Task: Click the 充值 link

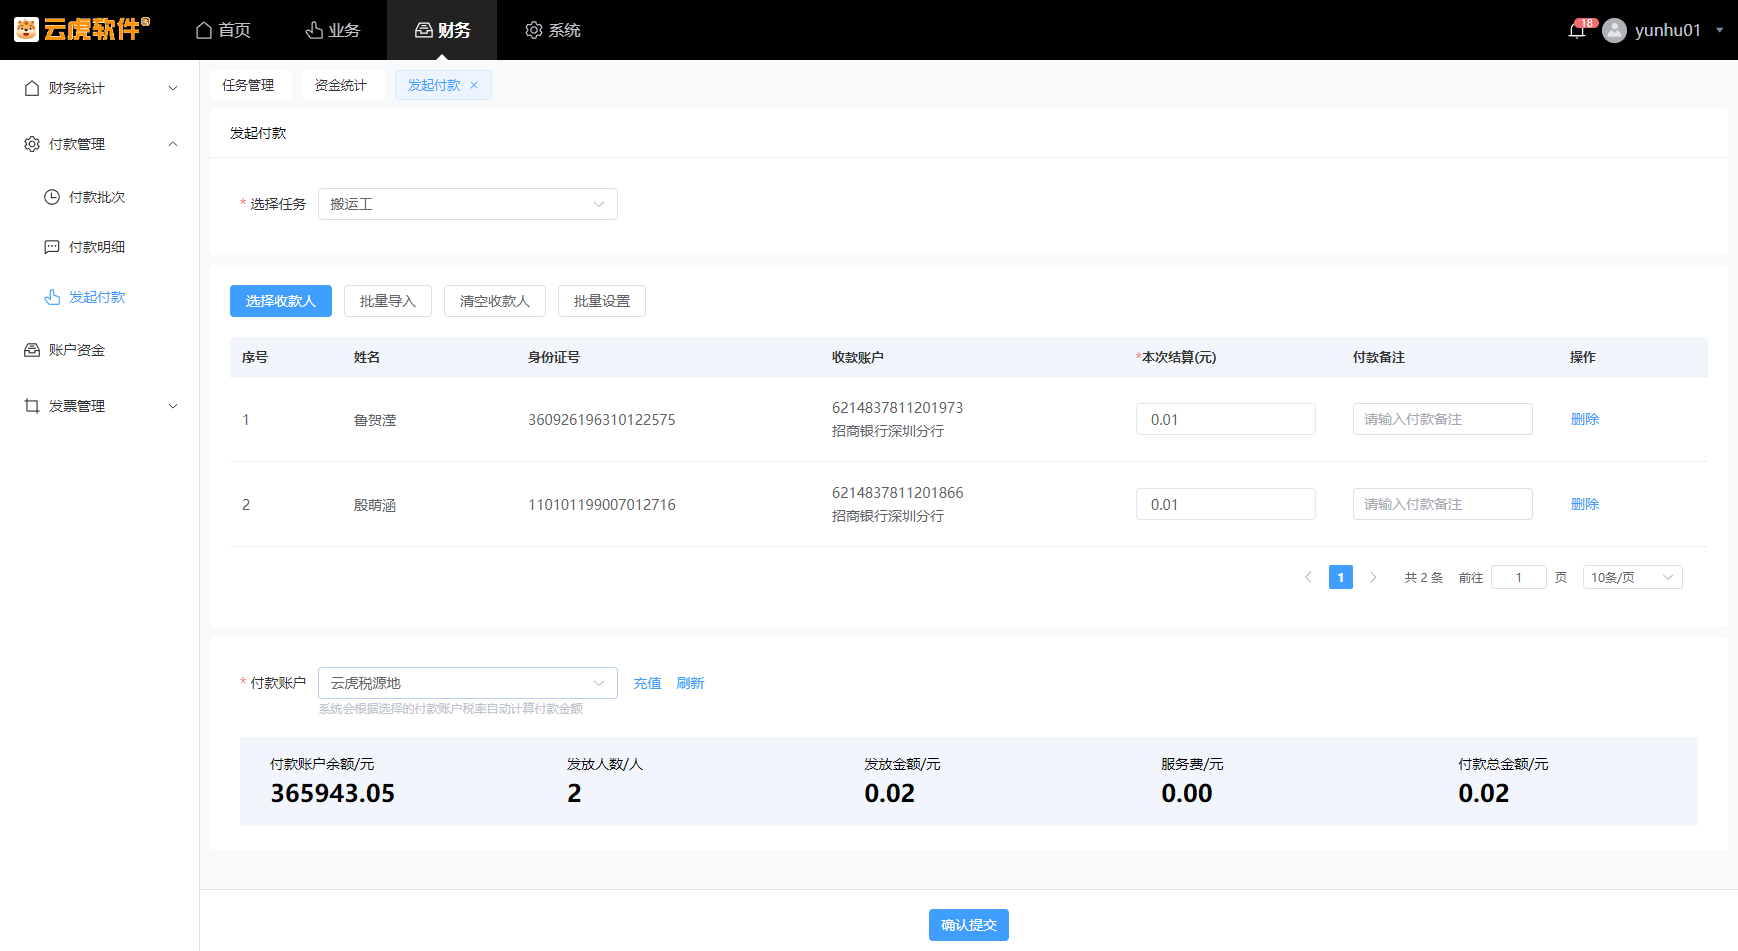Action: pyautogui.click(x=647, y=683)
